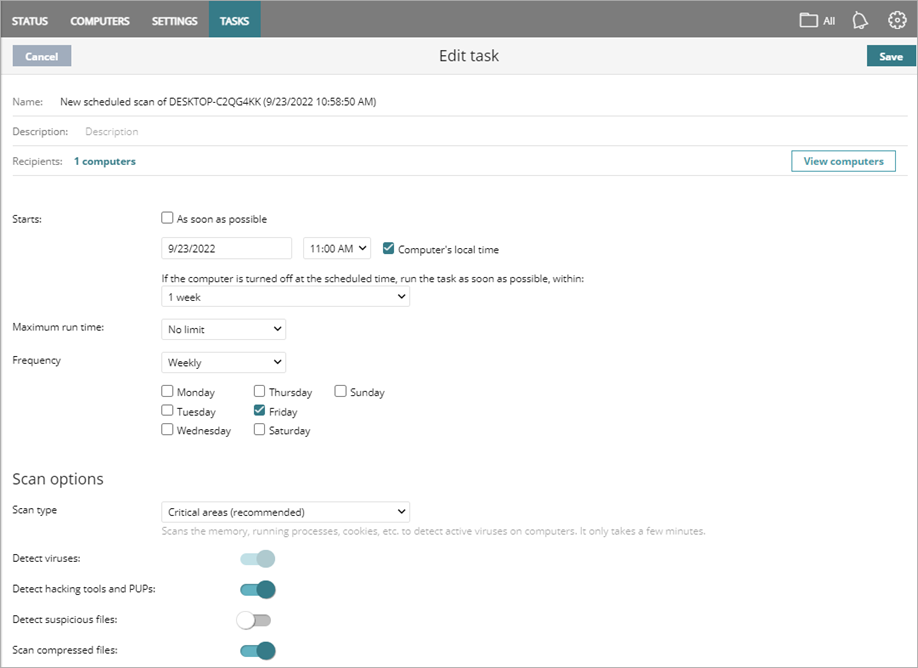Disable the "Detect viruses" toggle
Image resolution: width=918 pixels, height=668 pixels.
click(x=256, y=559)
